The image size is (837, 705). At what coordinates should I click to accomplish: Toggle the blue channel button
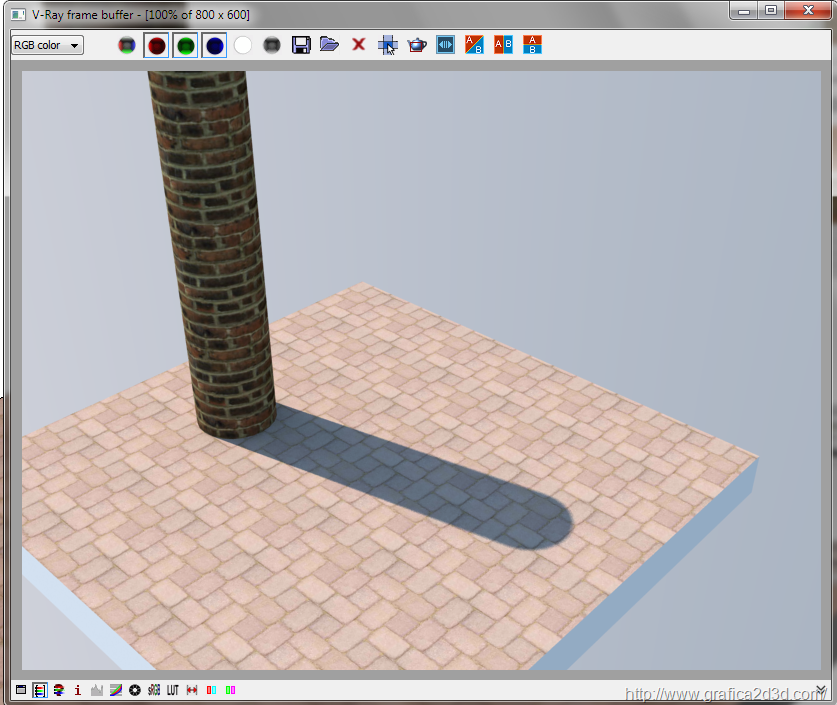click(x=214, y=45)
